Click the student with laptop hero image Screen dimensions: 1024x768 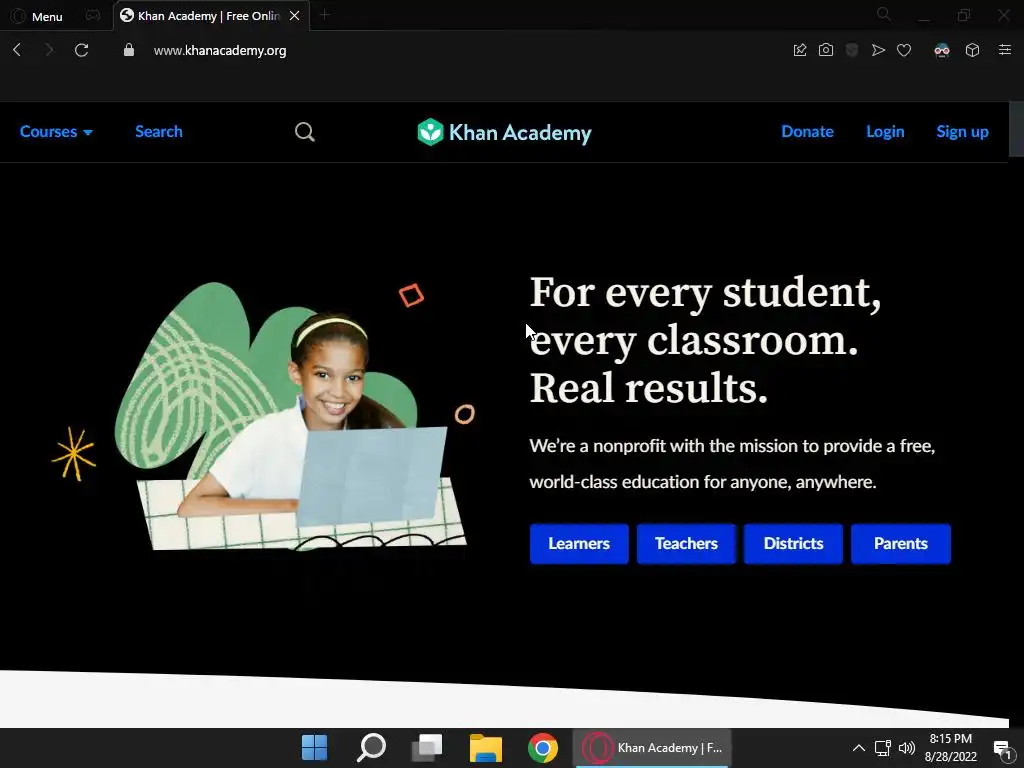click(291, 416)
